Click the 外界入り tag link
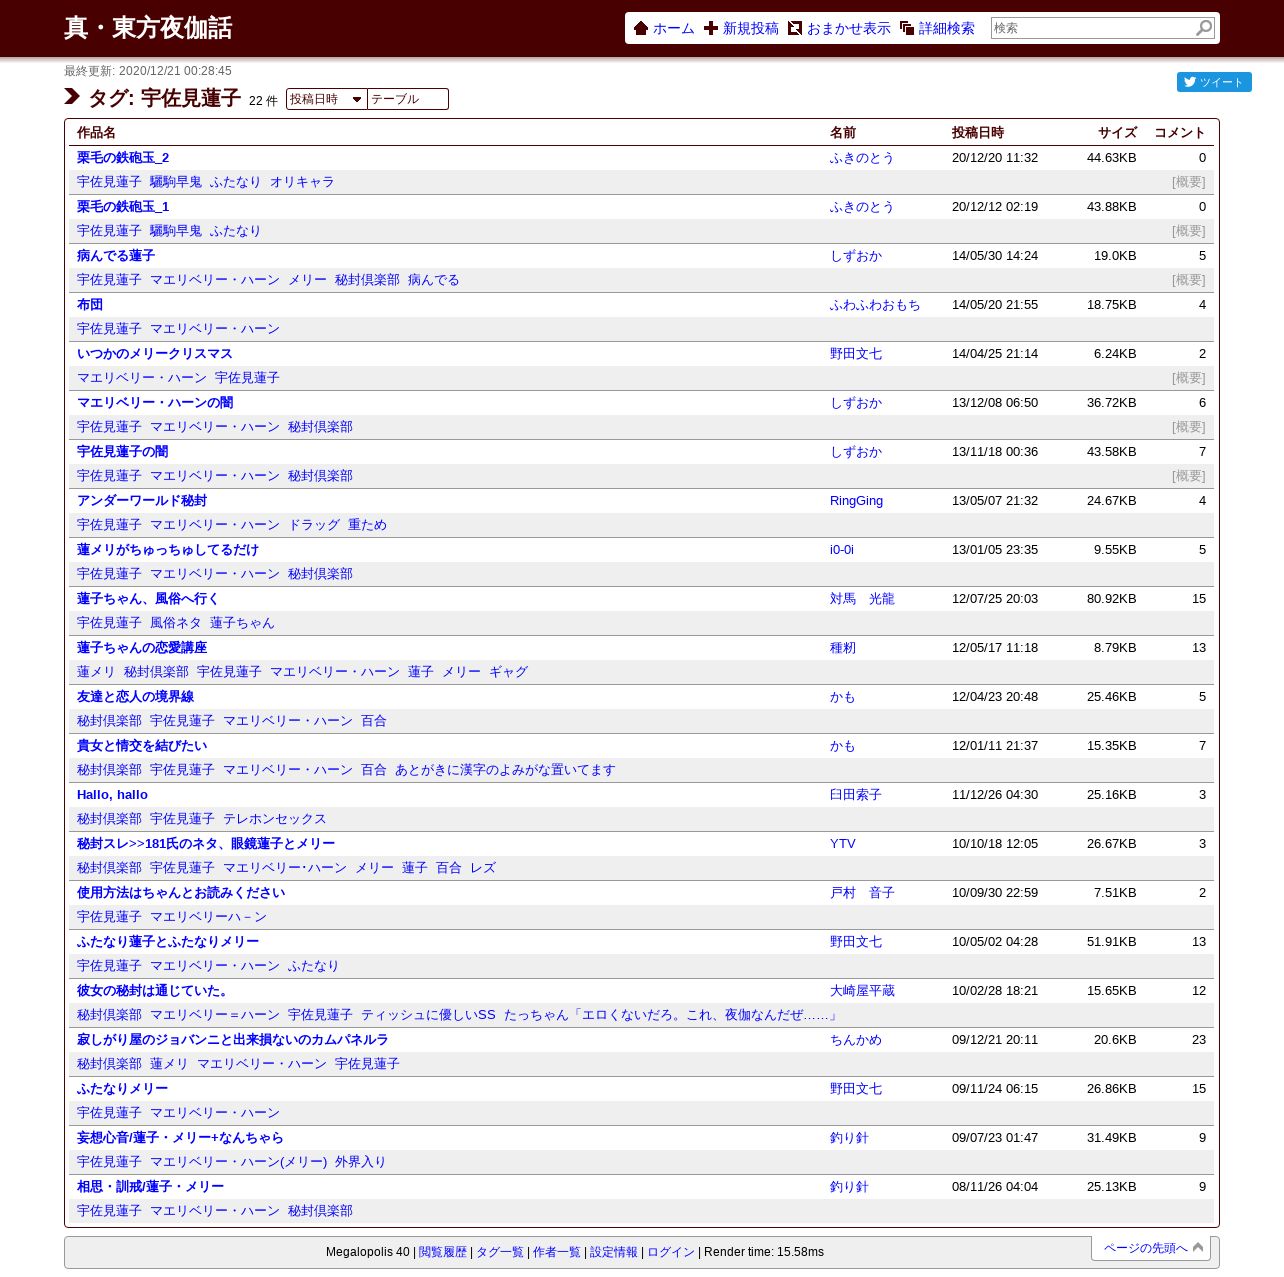 pyautogui.click(x=361, y=1161)
